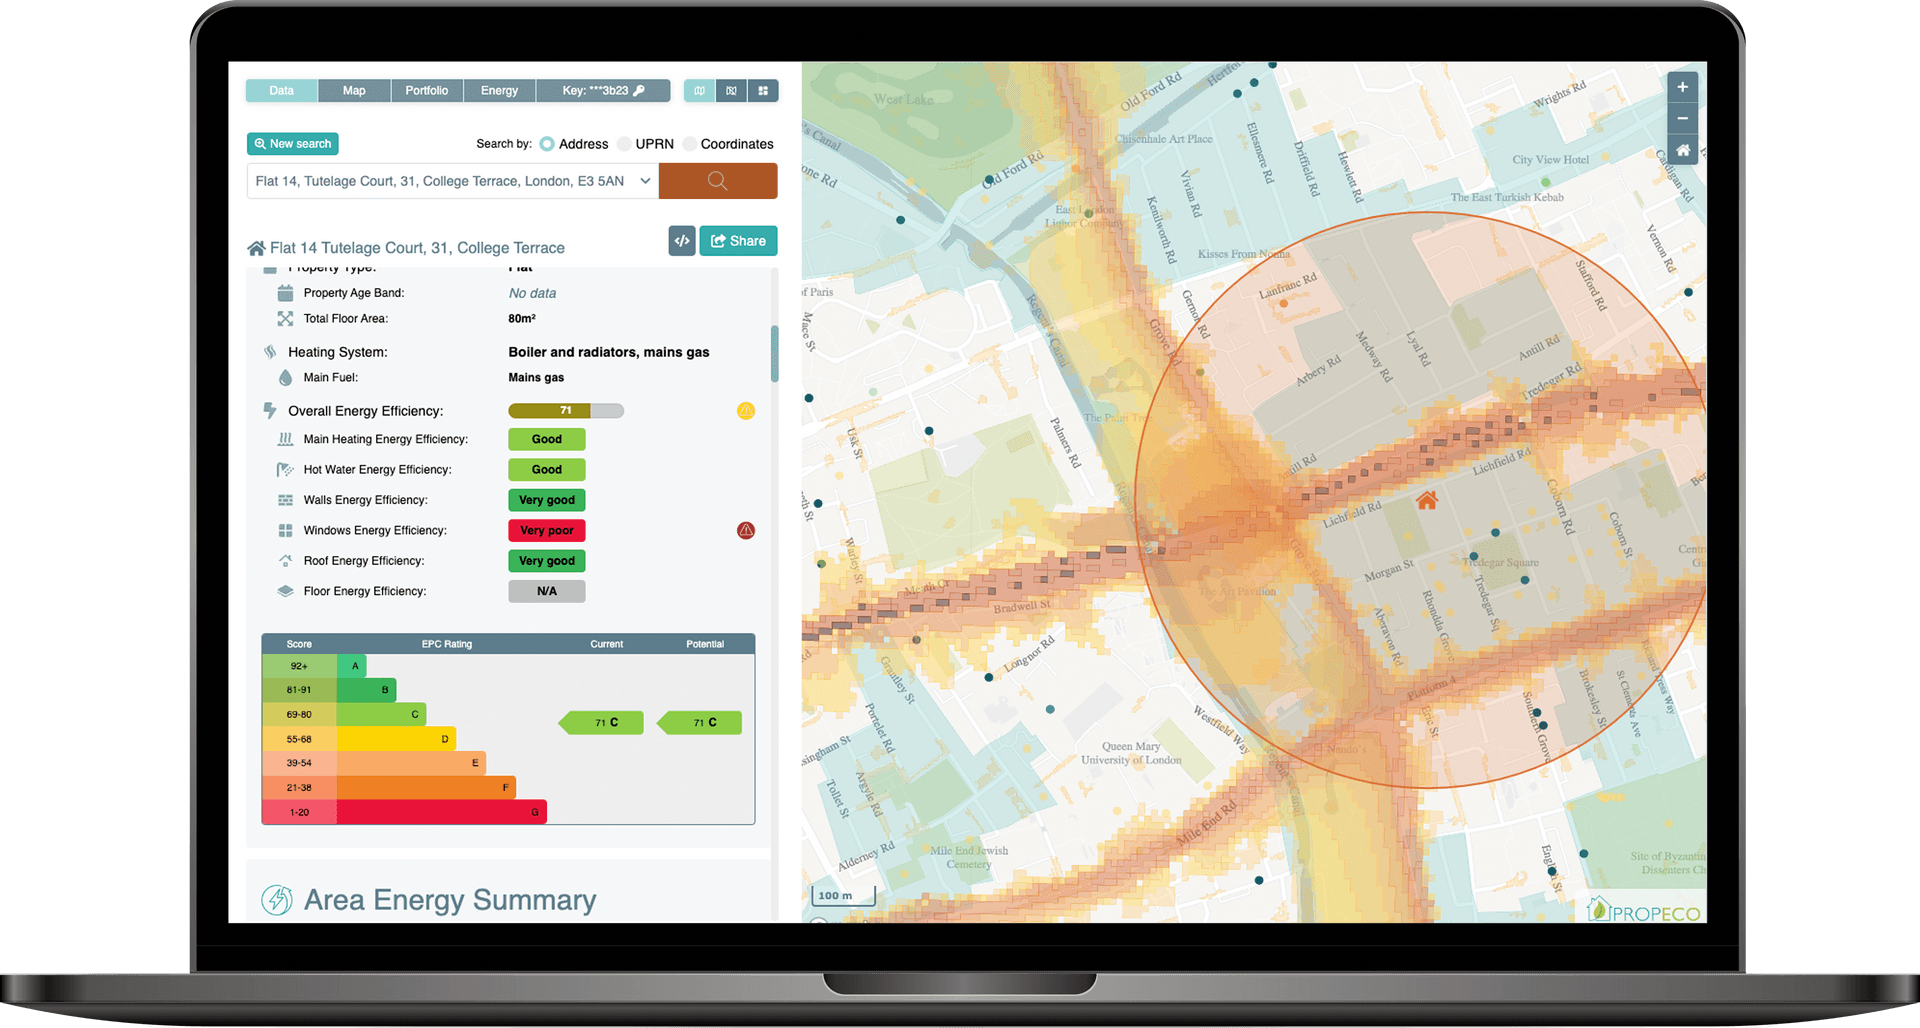Image resolution: width=1920 pixels, height=1028 pixels.
Task: Click the Area Energy Summary heading
Action: [450, 900]
